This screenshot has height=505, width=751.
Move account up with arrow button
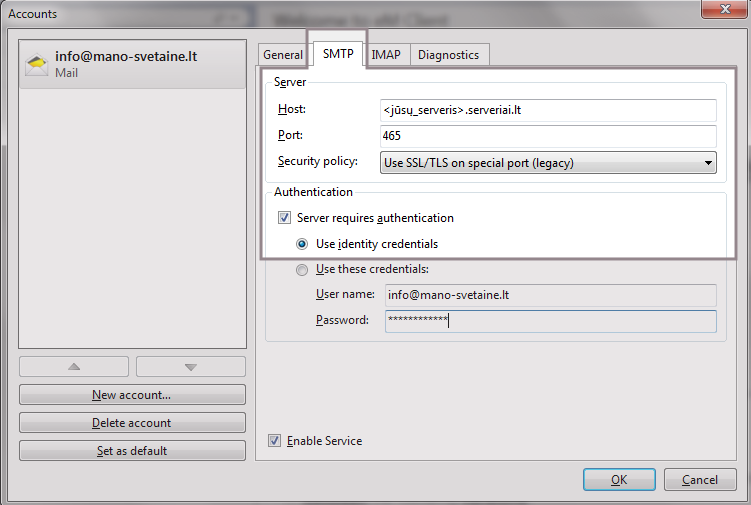click(74, 367)
